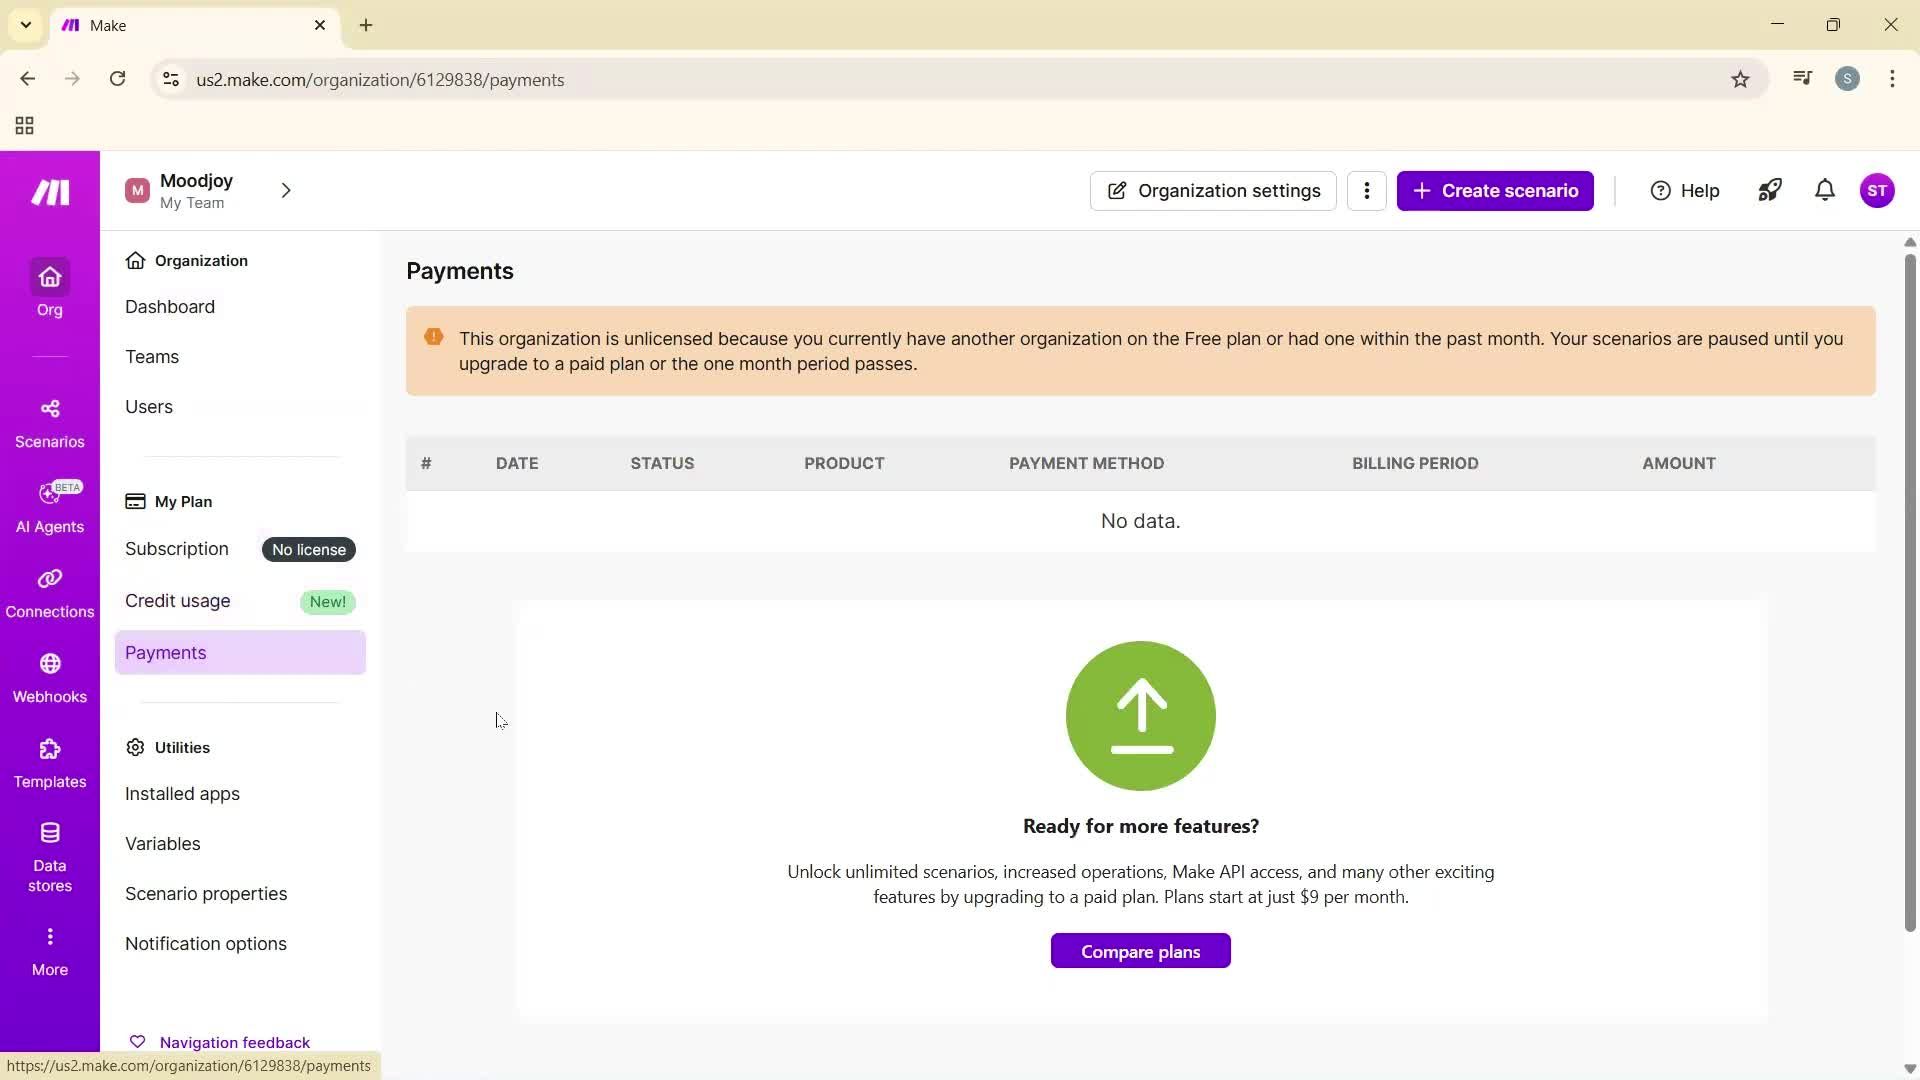Open the Data stores panel

(x=49, y=852)
